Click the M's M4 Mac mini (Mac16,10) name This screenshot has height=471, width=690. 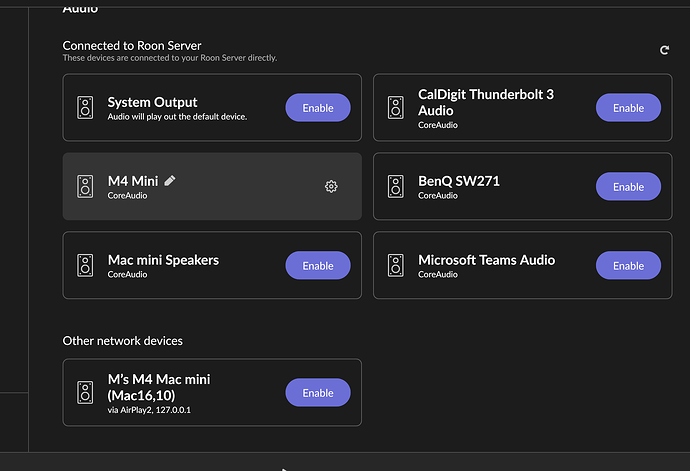(159, 387)
